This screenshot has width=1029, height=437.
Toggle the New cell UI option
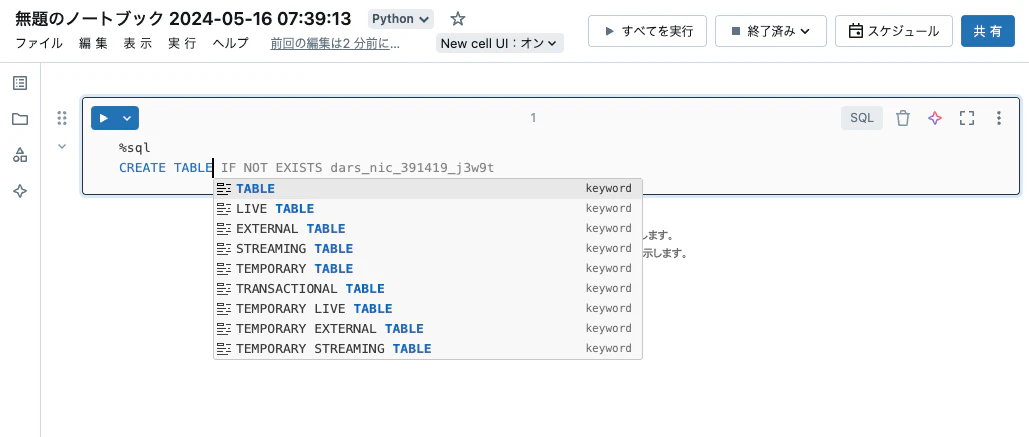tap(499, 43)
